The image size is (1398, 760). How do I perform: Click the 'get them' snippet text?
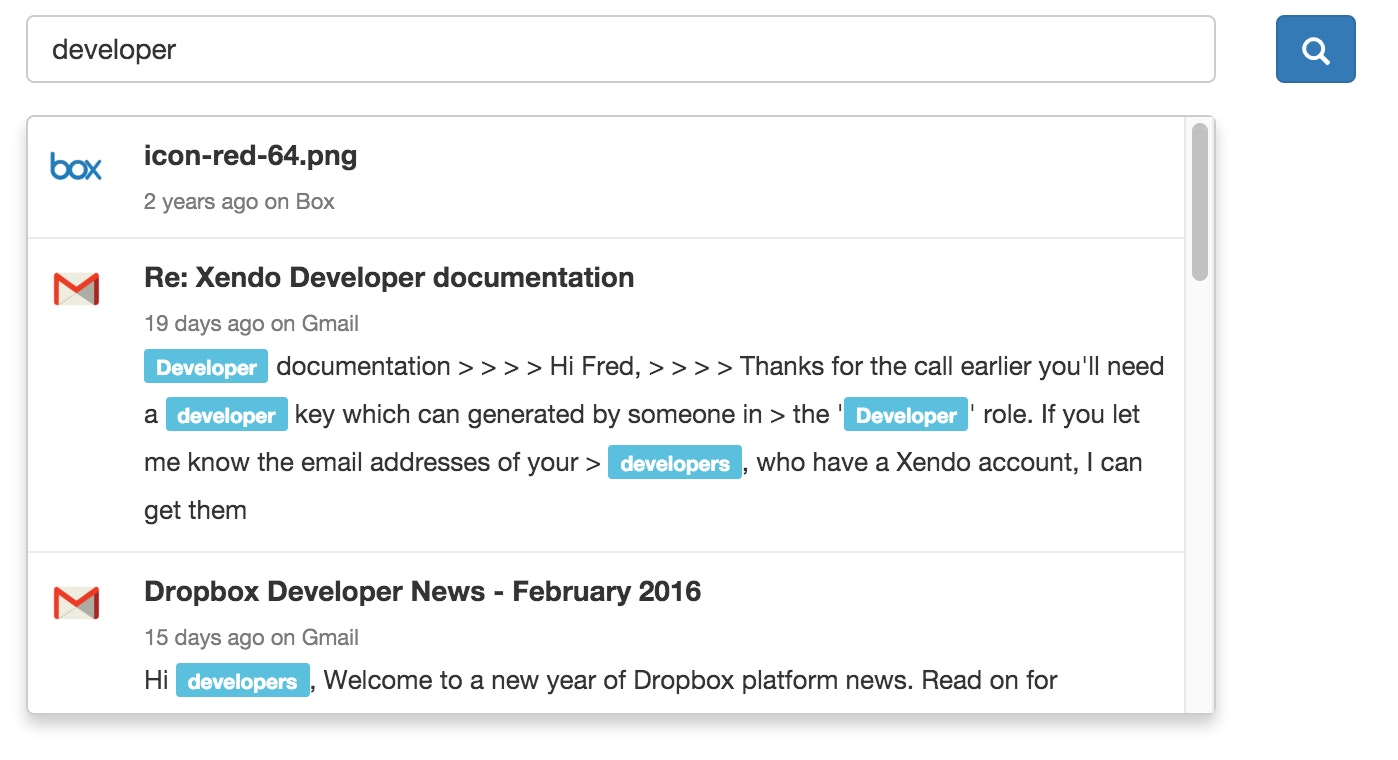[x=195, y=510]
